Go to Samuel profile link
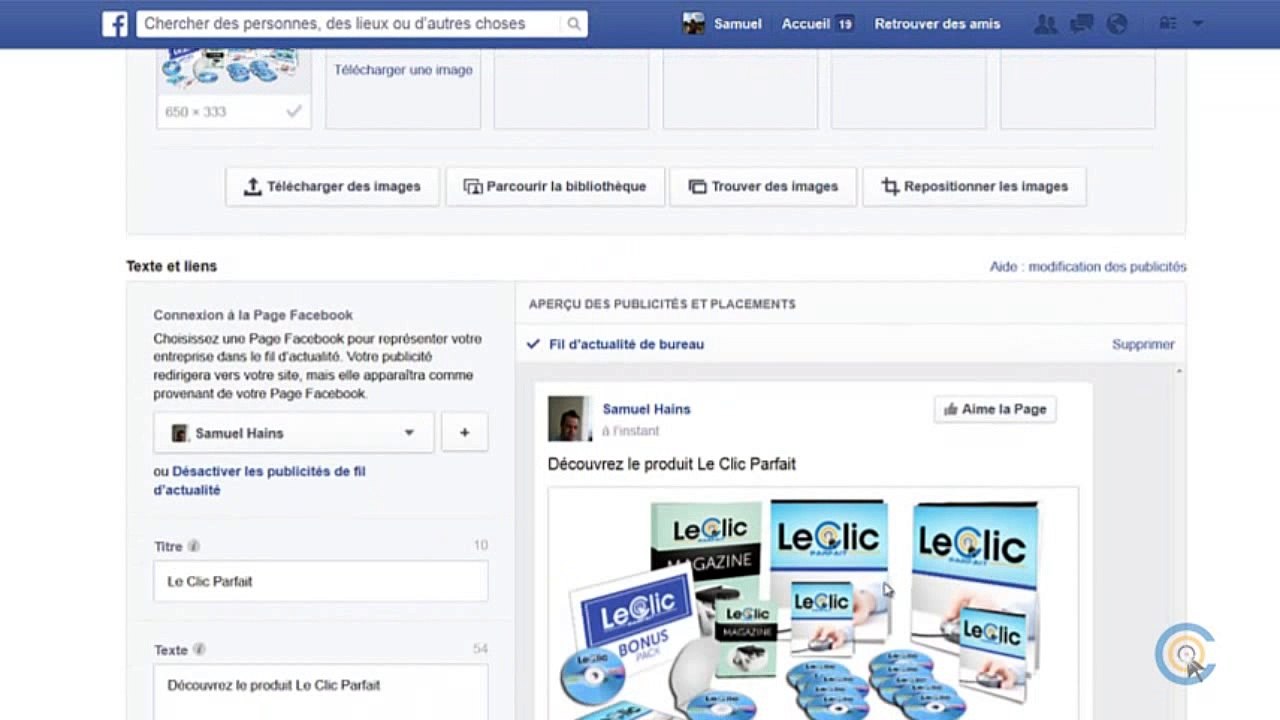Viewport: 1280px width, 720px height. point(737,24)
